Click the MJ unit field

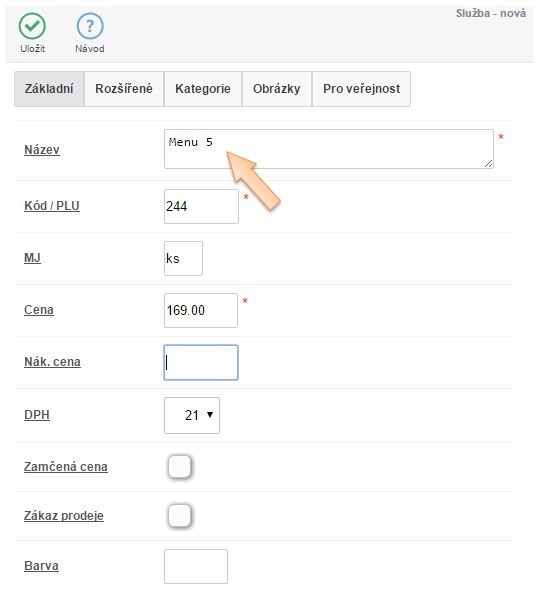point(183,258)
